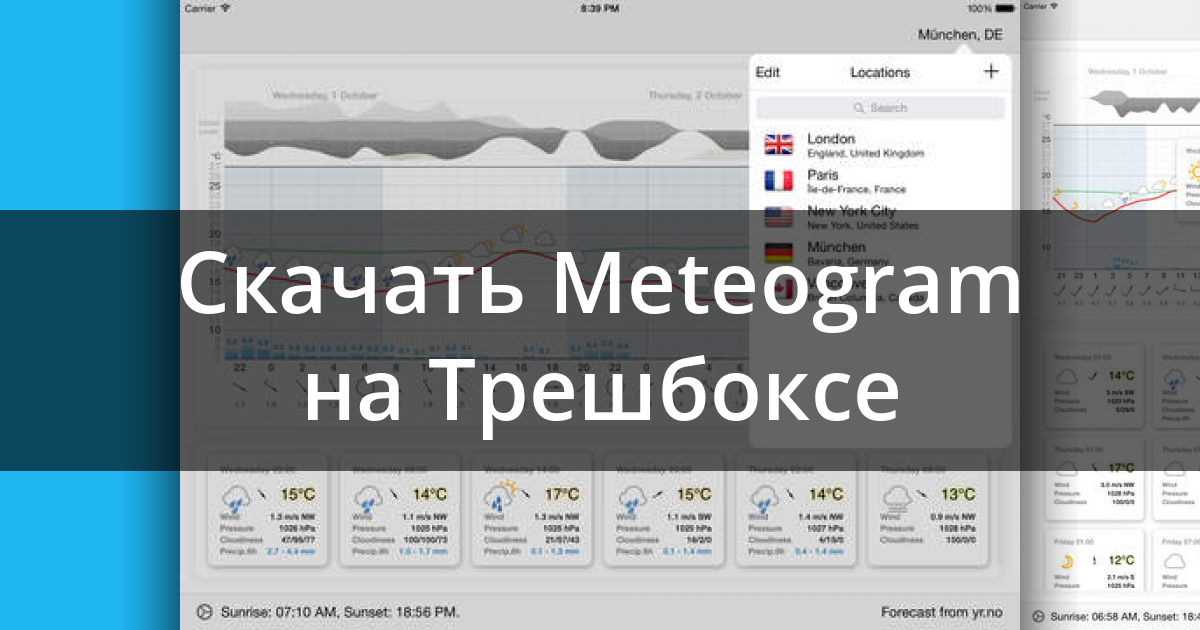
Task: Select London from the locations list
Action: point(880,145)
